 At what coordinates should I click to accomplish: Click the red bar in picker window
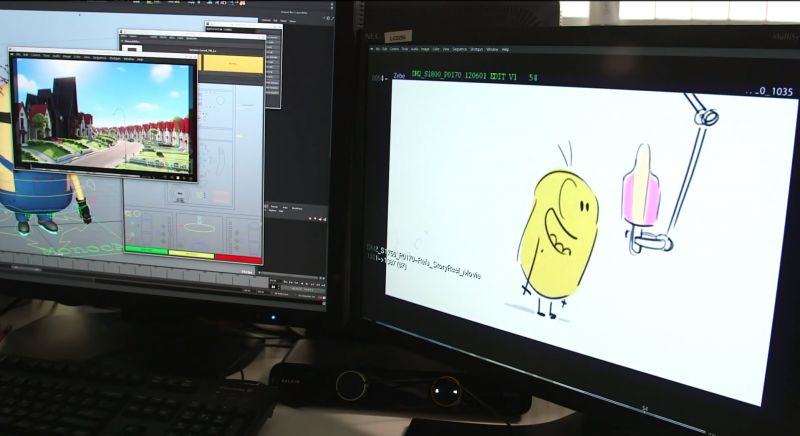pos(239,258)
